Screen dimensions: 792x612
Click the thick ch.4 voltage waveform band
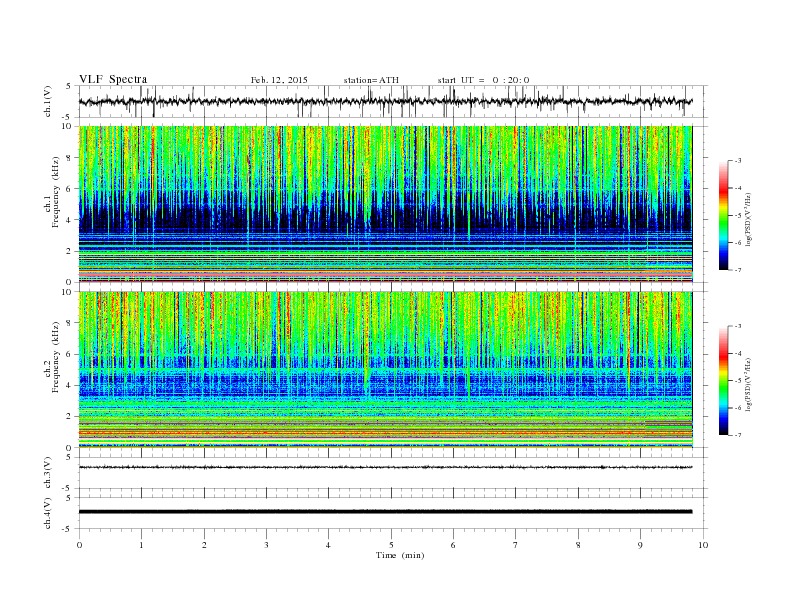click(385, 512)
